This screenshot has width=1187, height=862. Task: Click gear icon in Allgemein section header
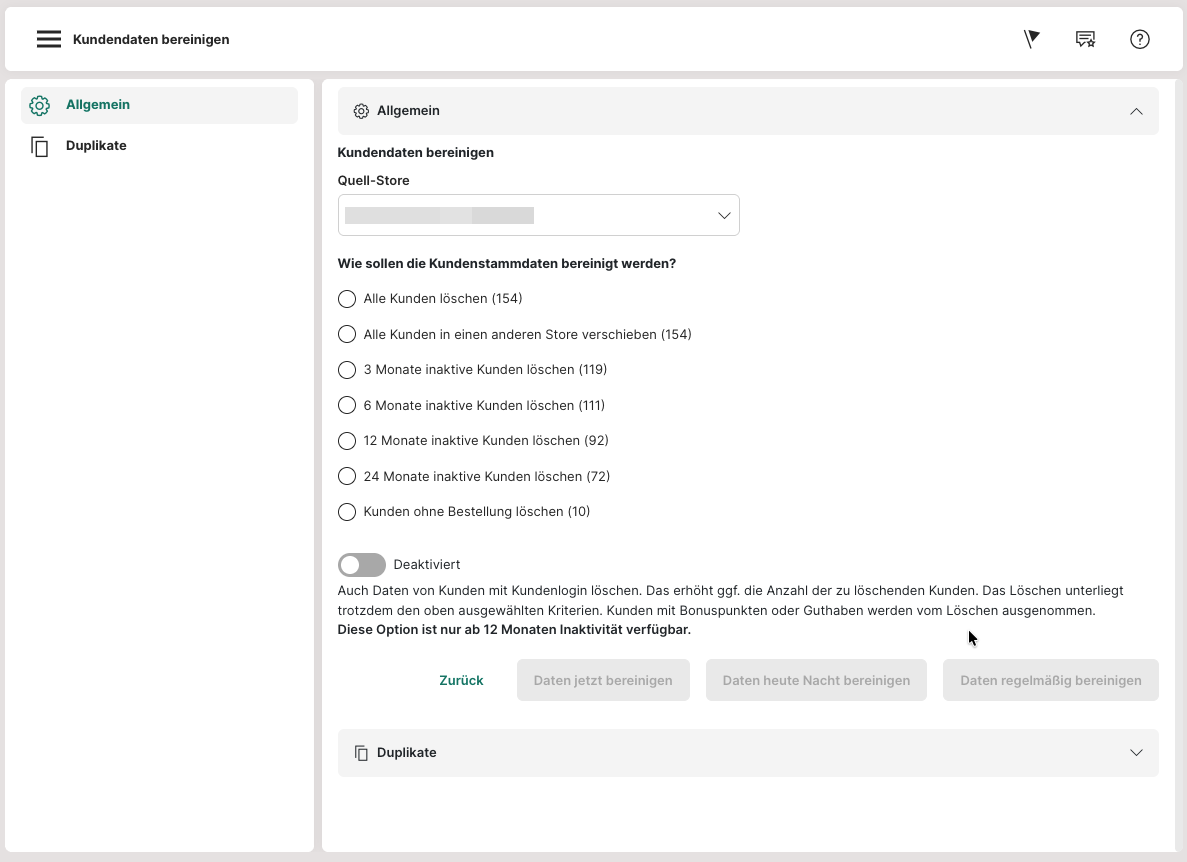coord(361,111)
